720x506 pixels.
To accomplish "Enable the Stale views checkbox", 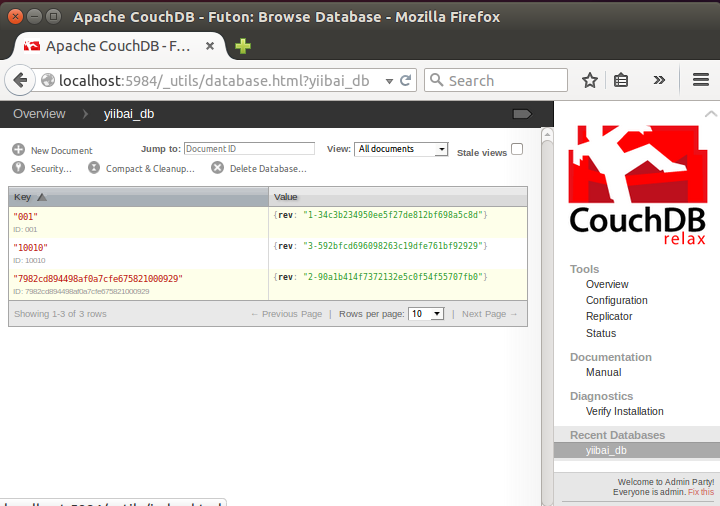I will coord(517,150).
